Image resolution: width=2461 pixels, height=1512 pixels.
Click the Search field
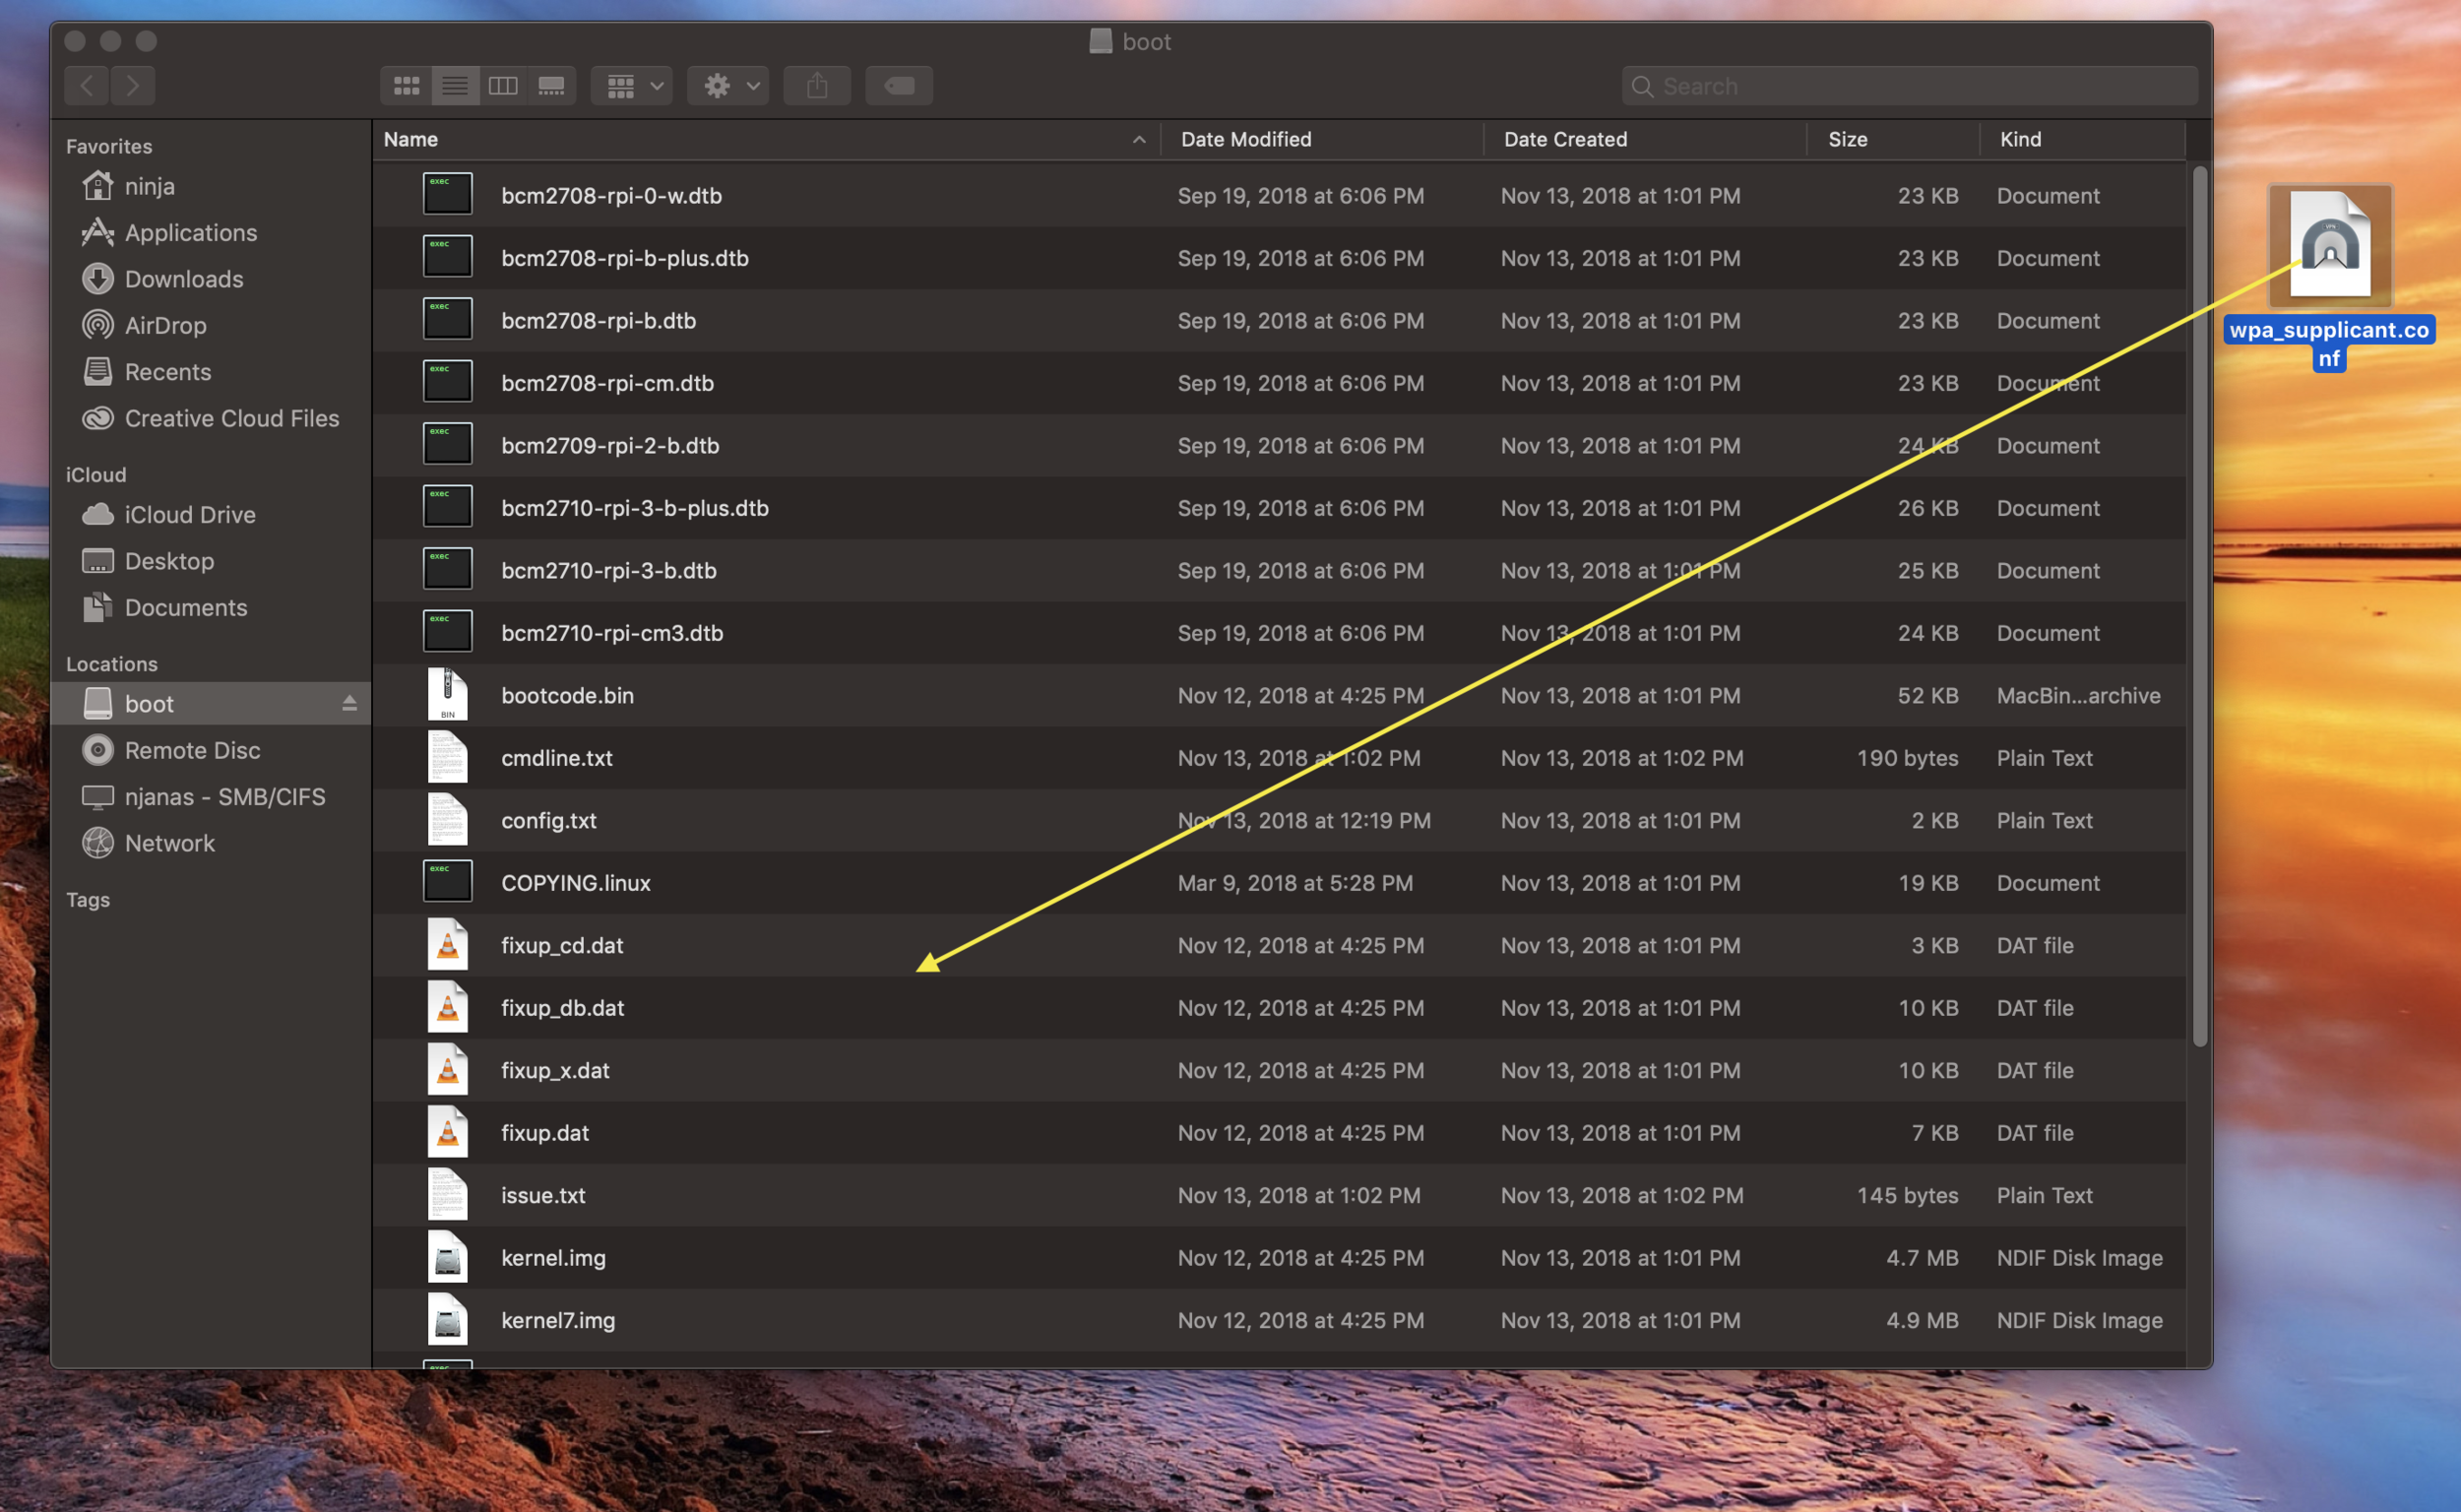point(1910,86)
